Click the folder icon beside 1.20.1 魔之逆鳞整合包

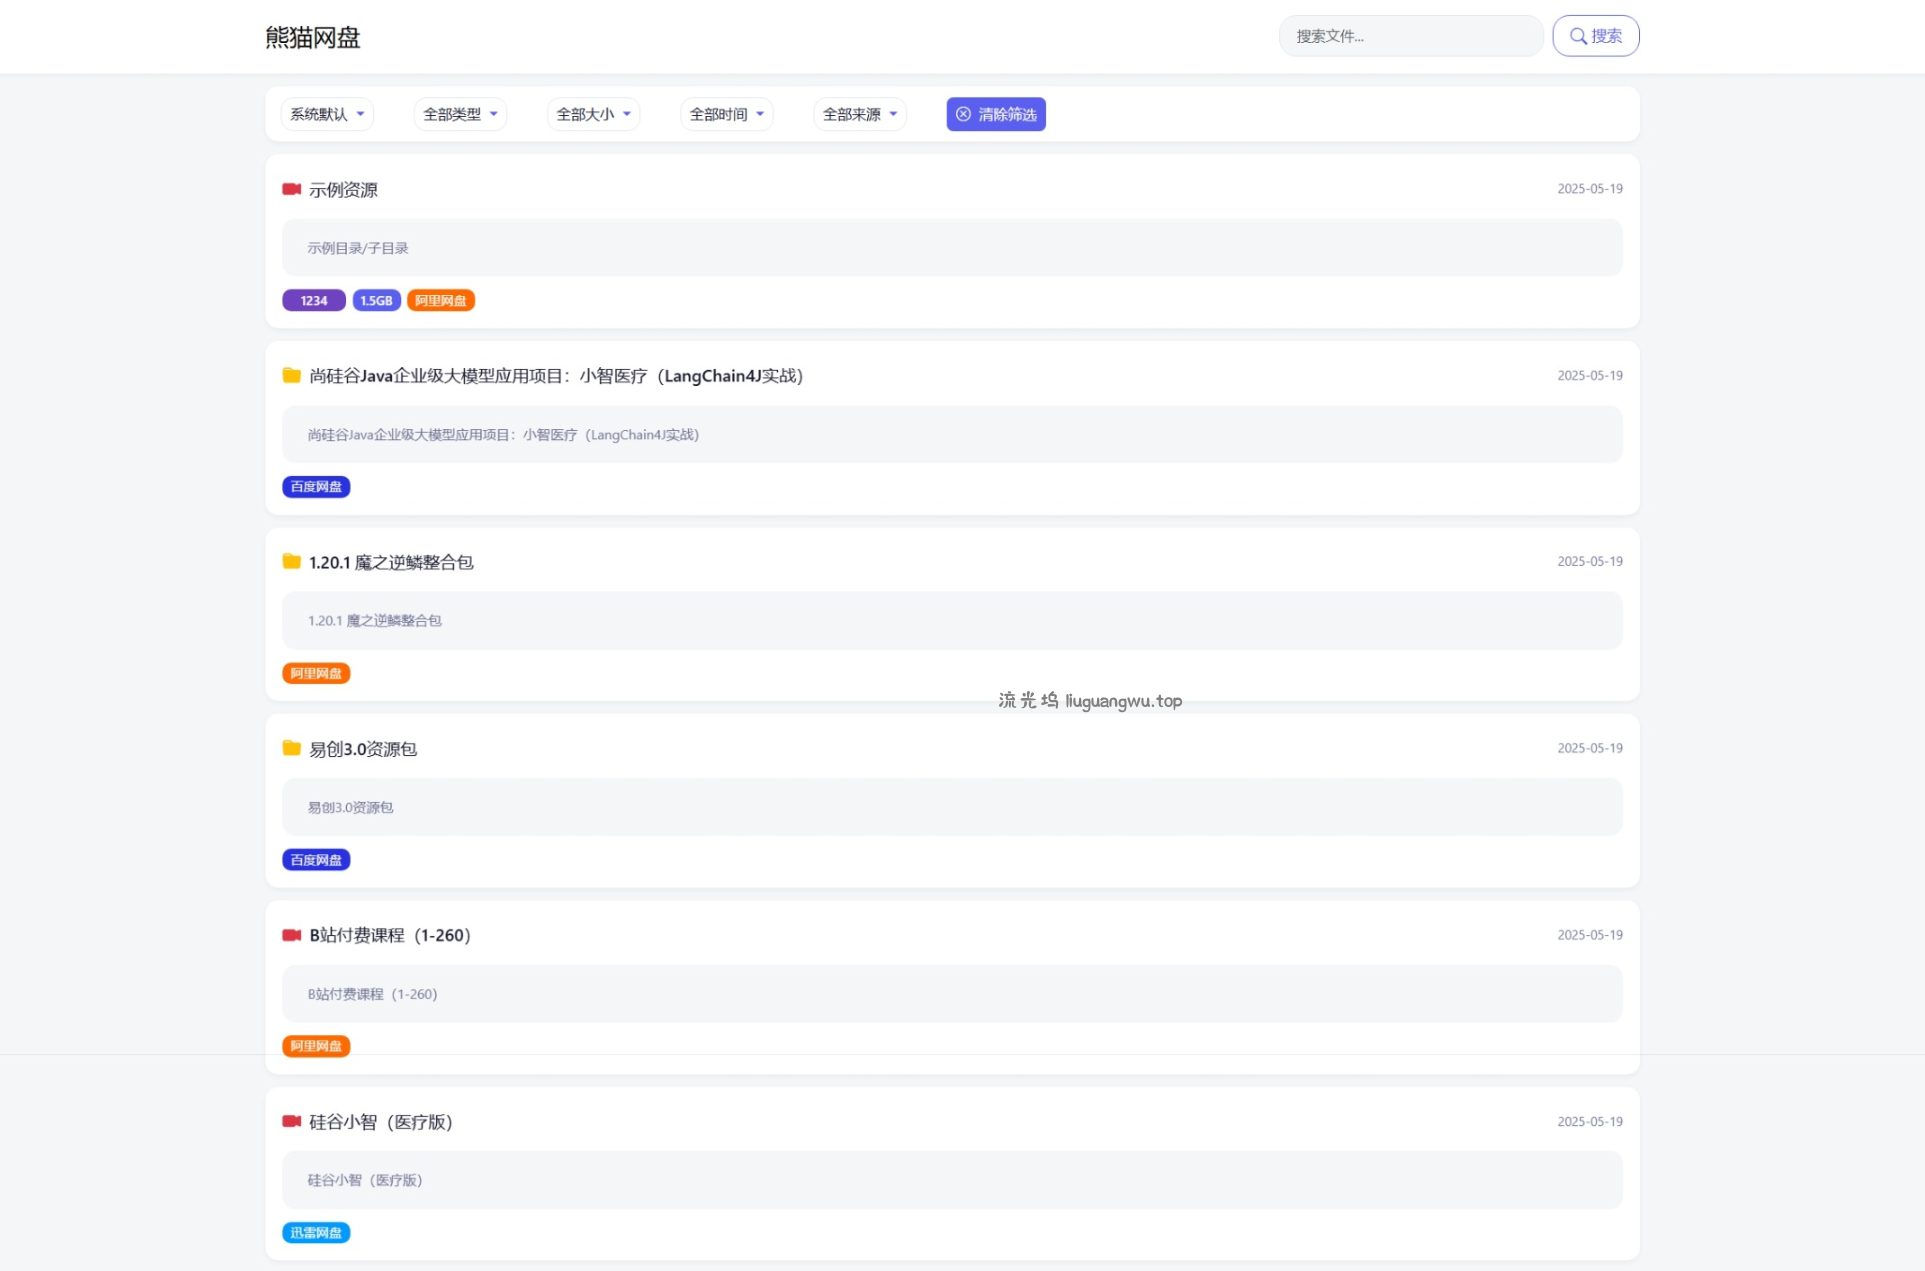291,561
